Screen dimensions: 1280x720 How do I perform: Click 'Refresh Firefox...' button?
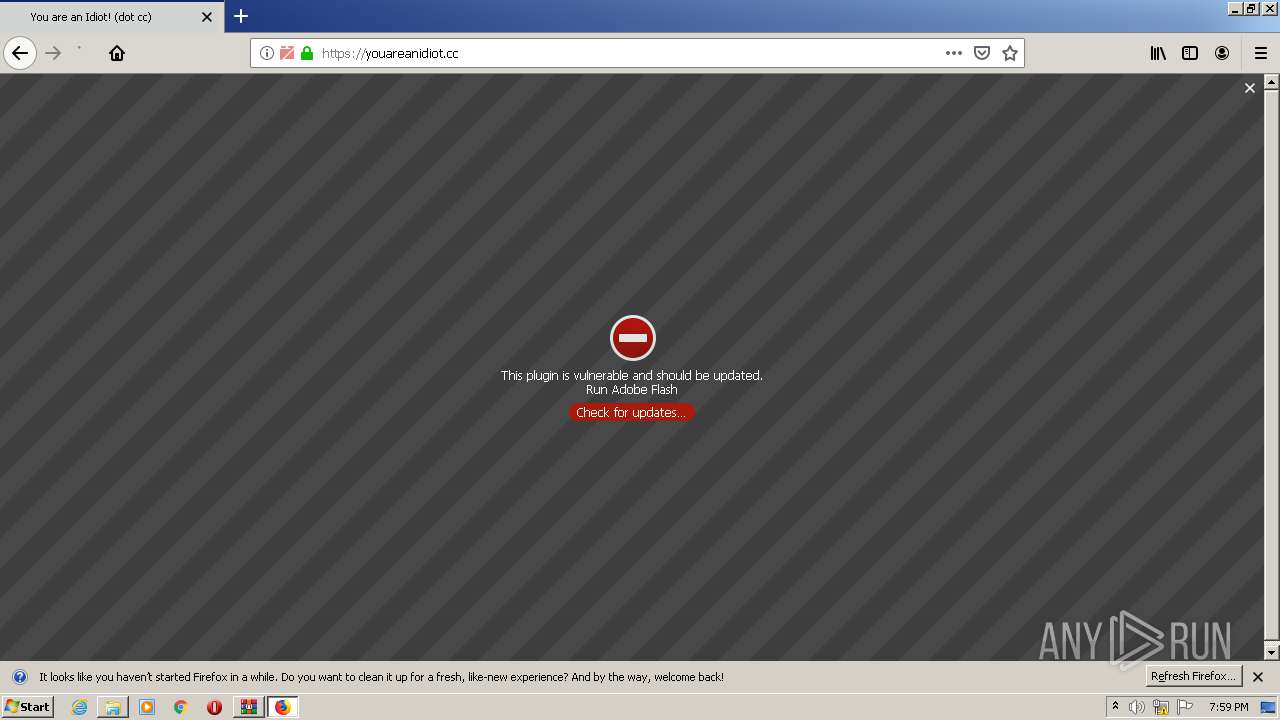(1194, 676)
